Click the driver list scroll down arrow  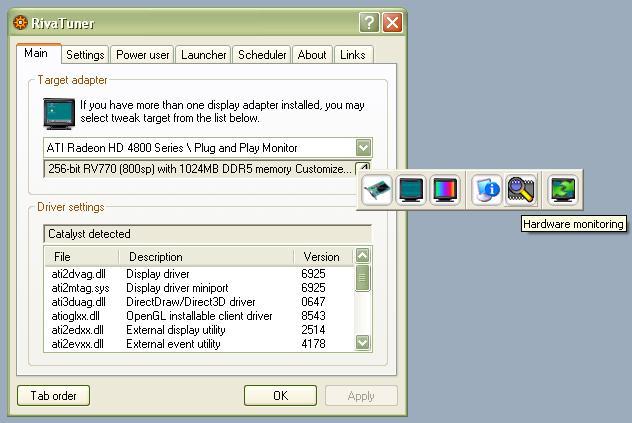tap(362, 343)
